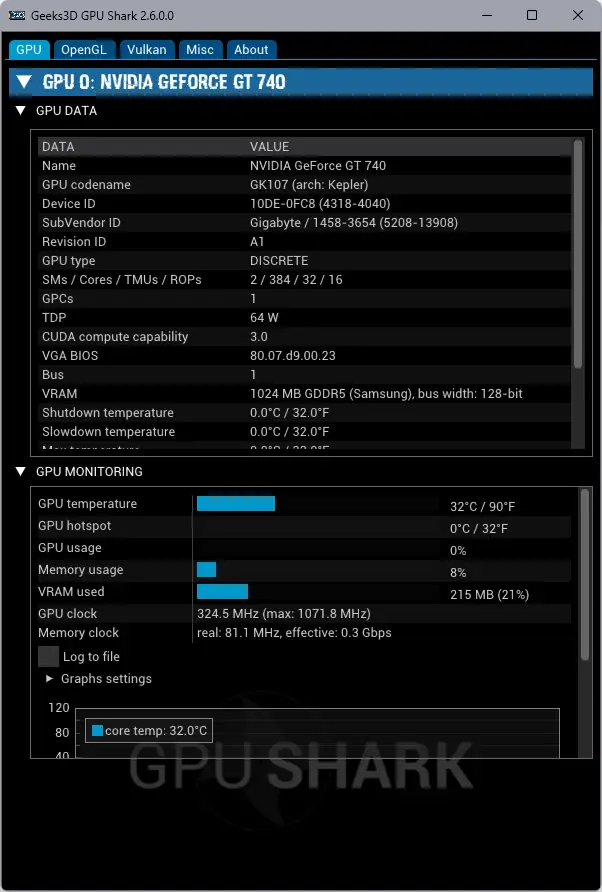Click the VALUE column header
The width and height of the screenshot is (602, 892).
(269, 147)
